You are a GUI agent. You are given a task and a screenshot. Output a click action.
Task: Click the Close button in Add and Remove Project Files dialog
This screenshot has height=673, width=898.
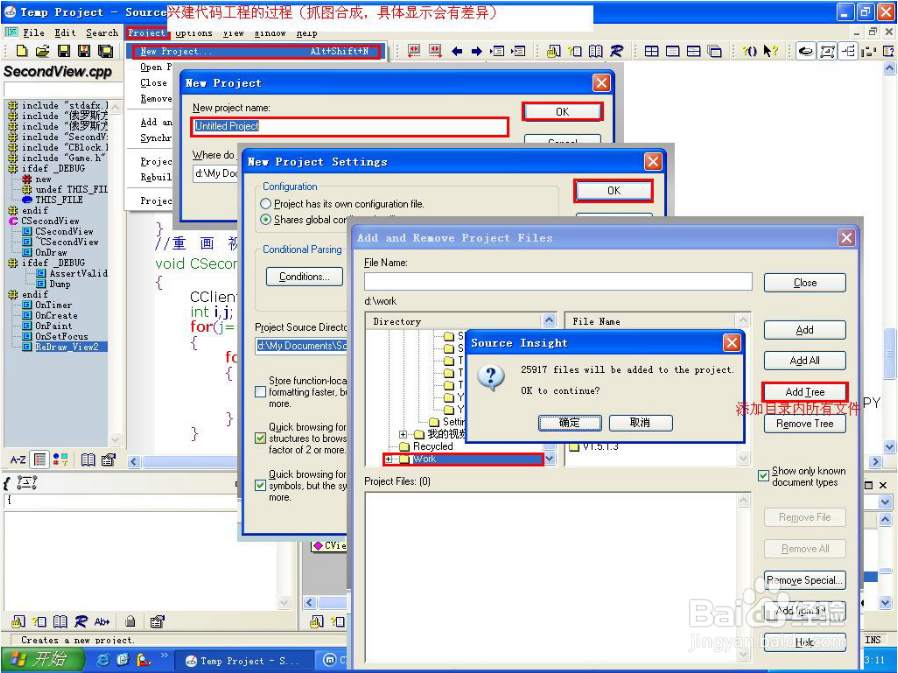click(x=805, y=282)
